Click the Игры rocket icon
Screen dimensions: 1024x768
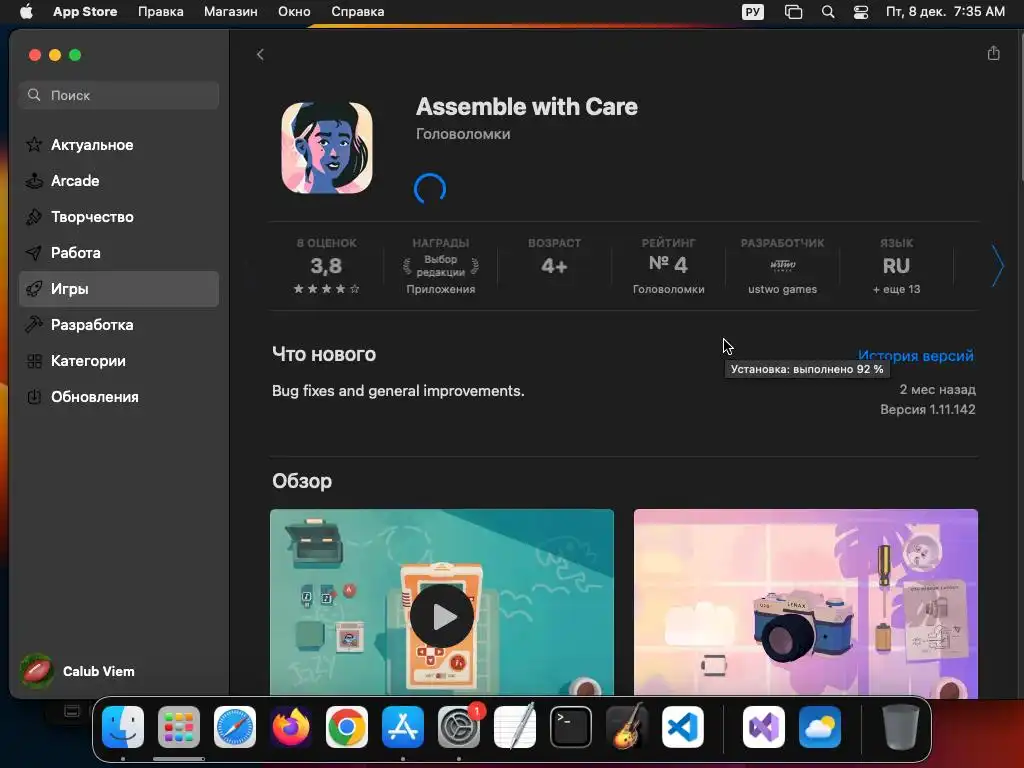[x=34, y=289]
